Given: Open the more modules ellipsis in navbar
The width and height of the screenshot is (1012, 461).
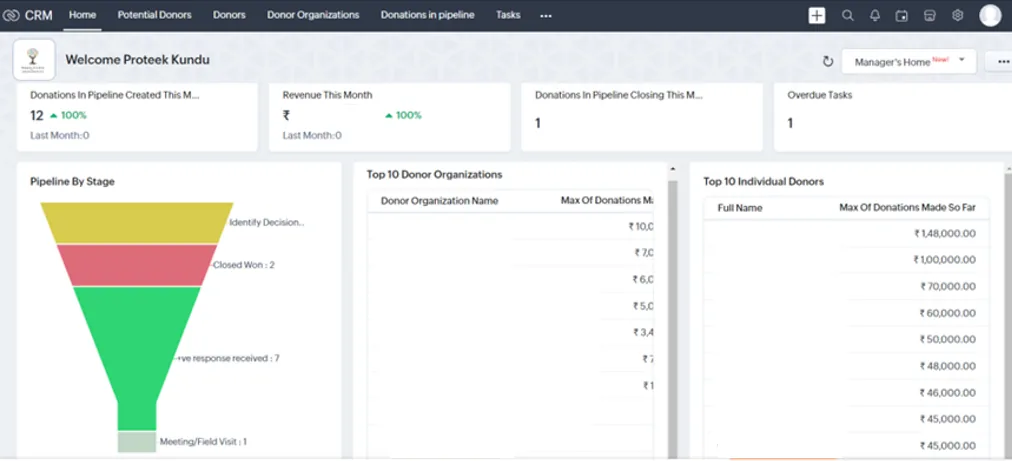Looking at the screenshot, I should (x=546, y=15).
